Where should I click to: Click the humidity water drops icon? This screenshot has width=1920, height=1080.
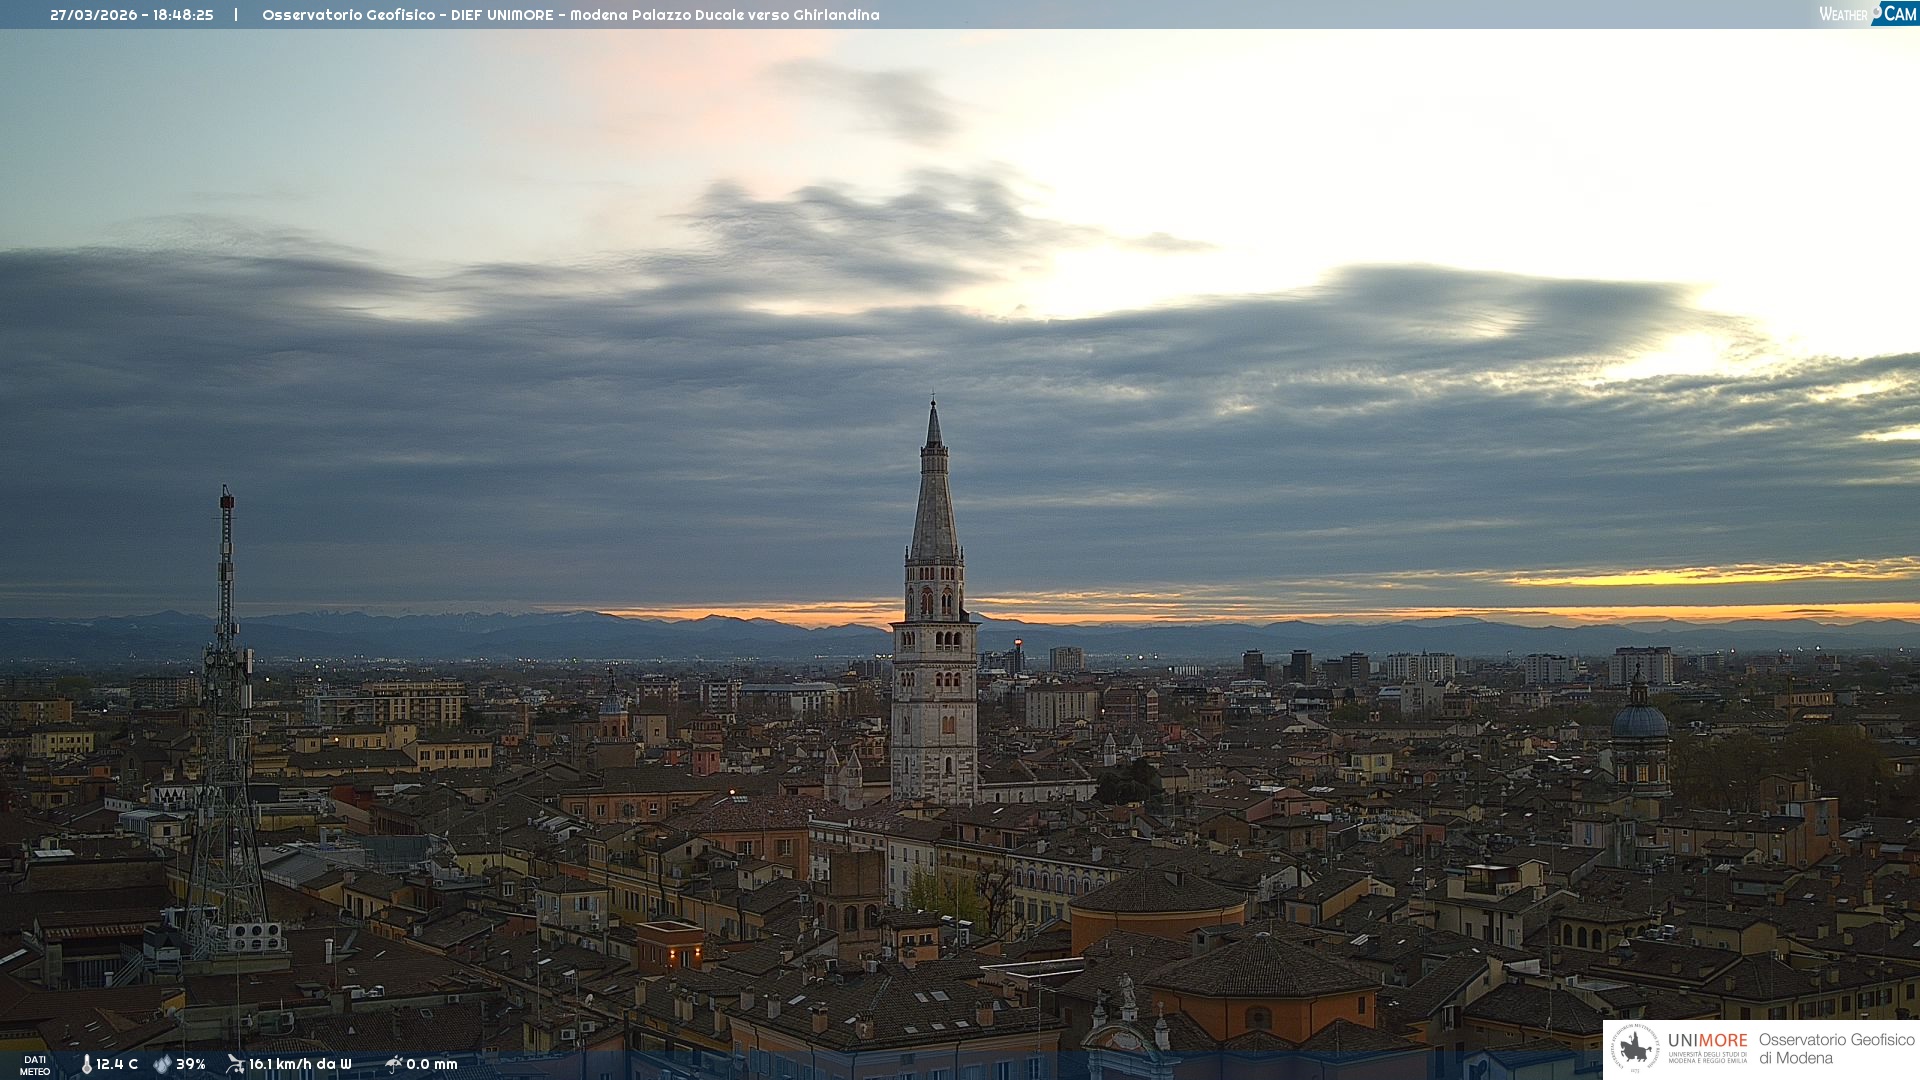tap(162, 1064)
